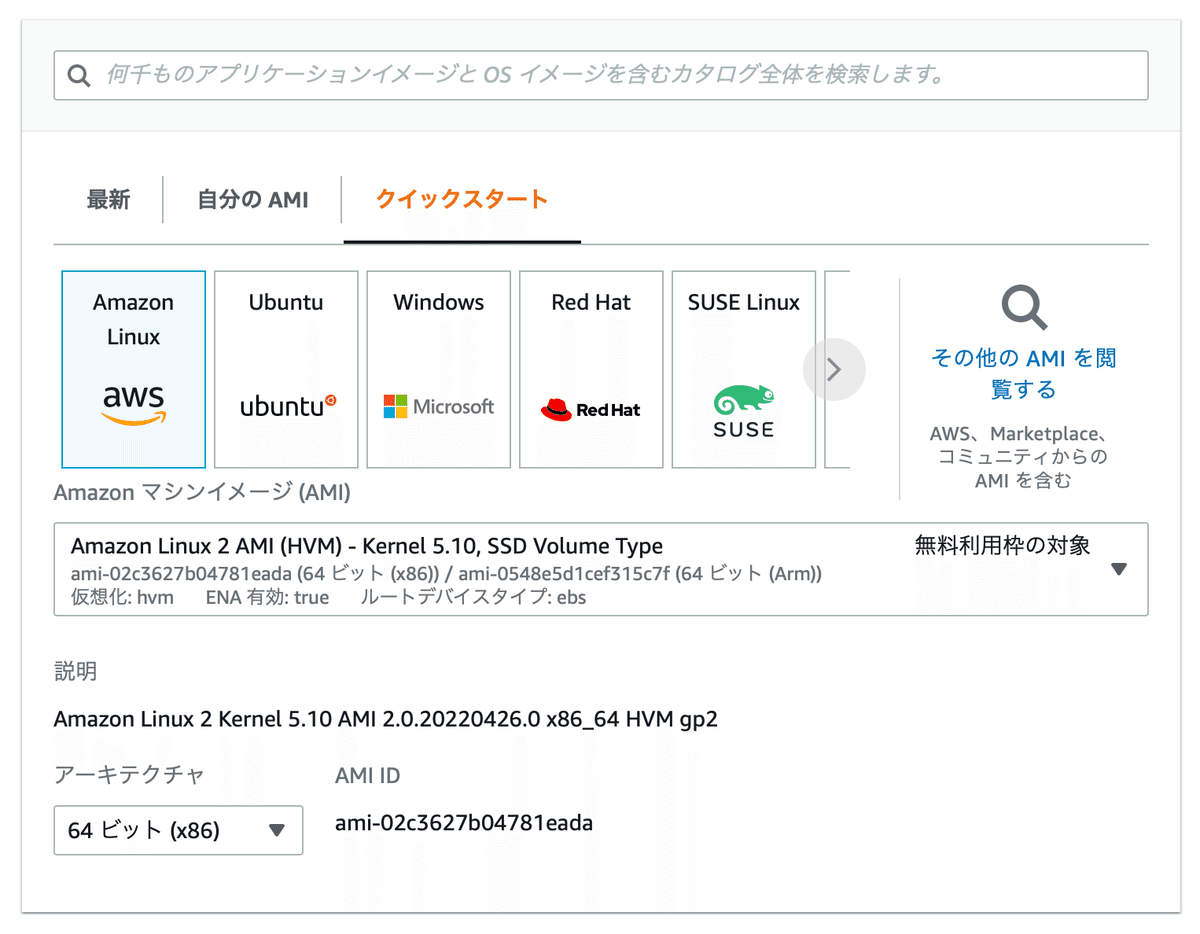1200x934 pixels.
Task: Choose the Red Hat AMI card
Action: click(x=591, y=369)
